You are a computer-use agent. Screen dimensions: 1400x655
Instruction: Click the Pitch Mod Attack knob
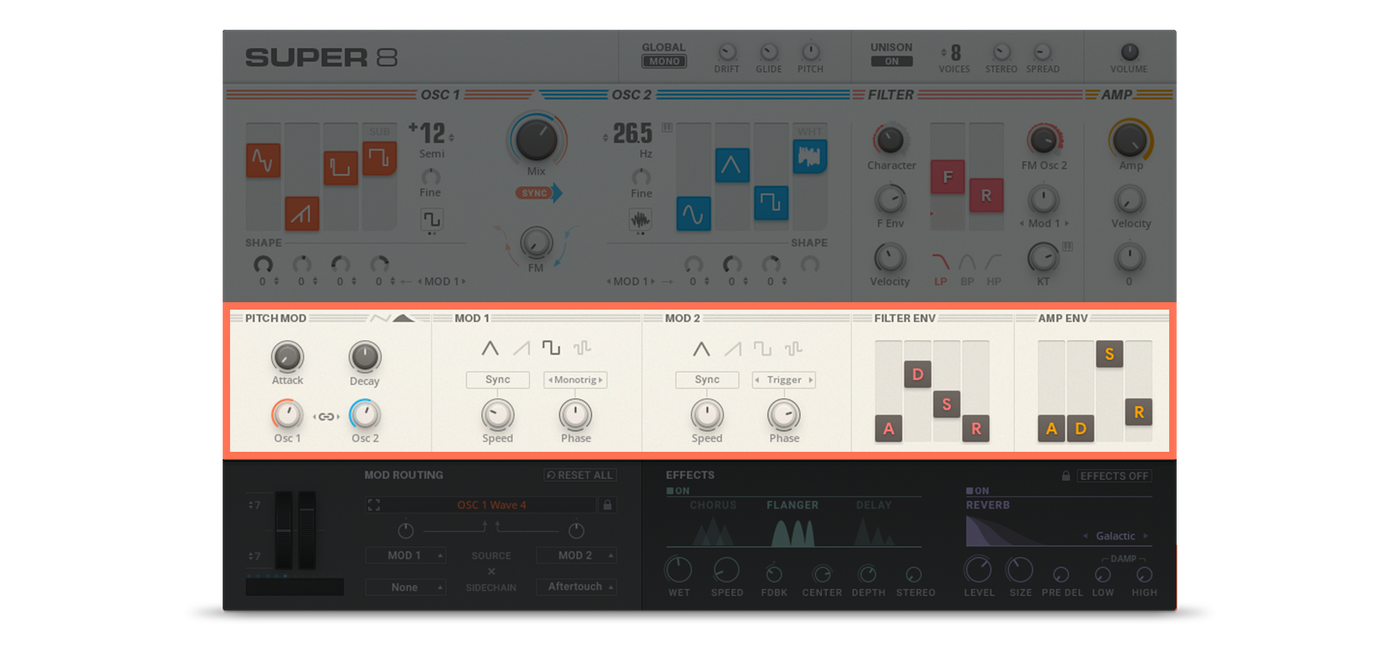tap(287, 357)
